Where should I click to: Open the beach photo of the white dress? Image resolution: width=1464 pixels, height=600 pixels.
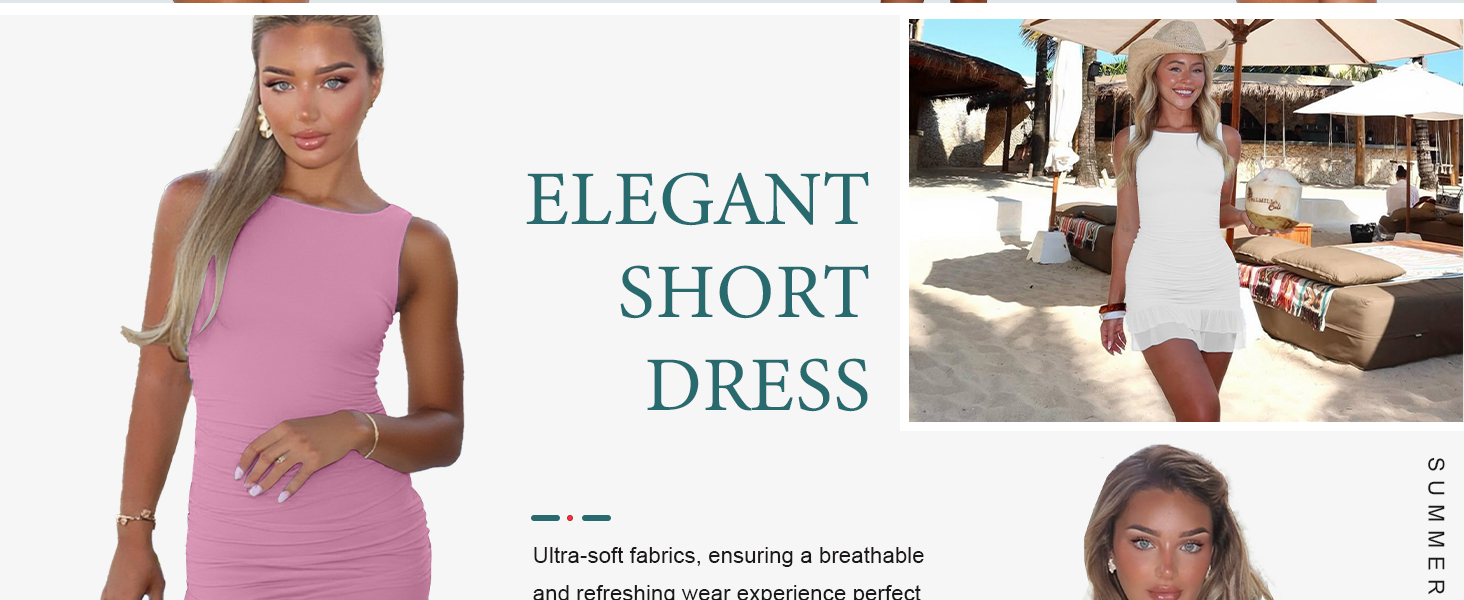click(x=1186, y=220)
